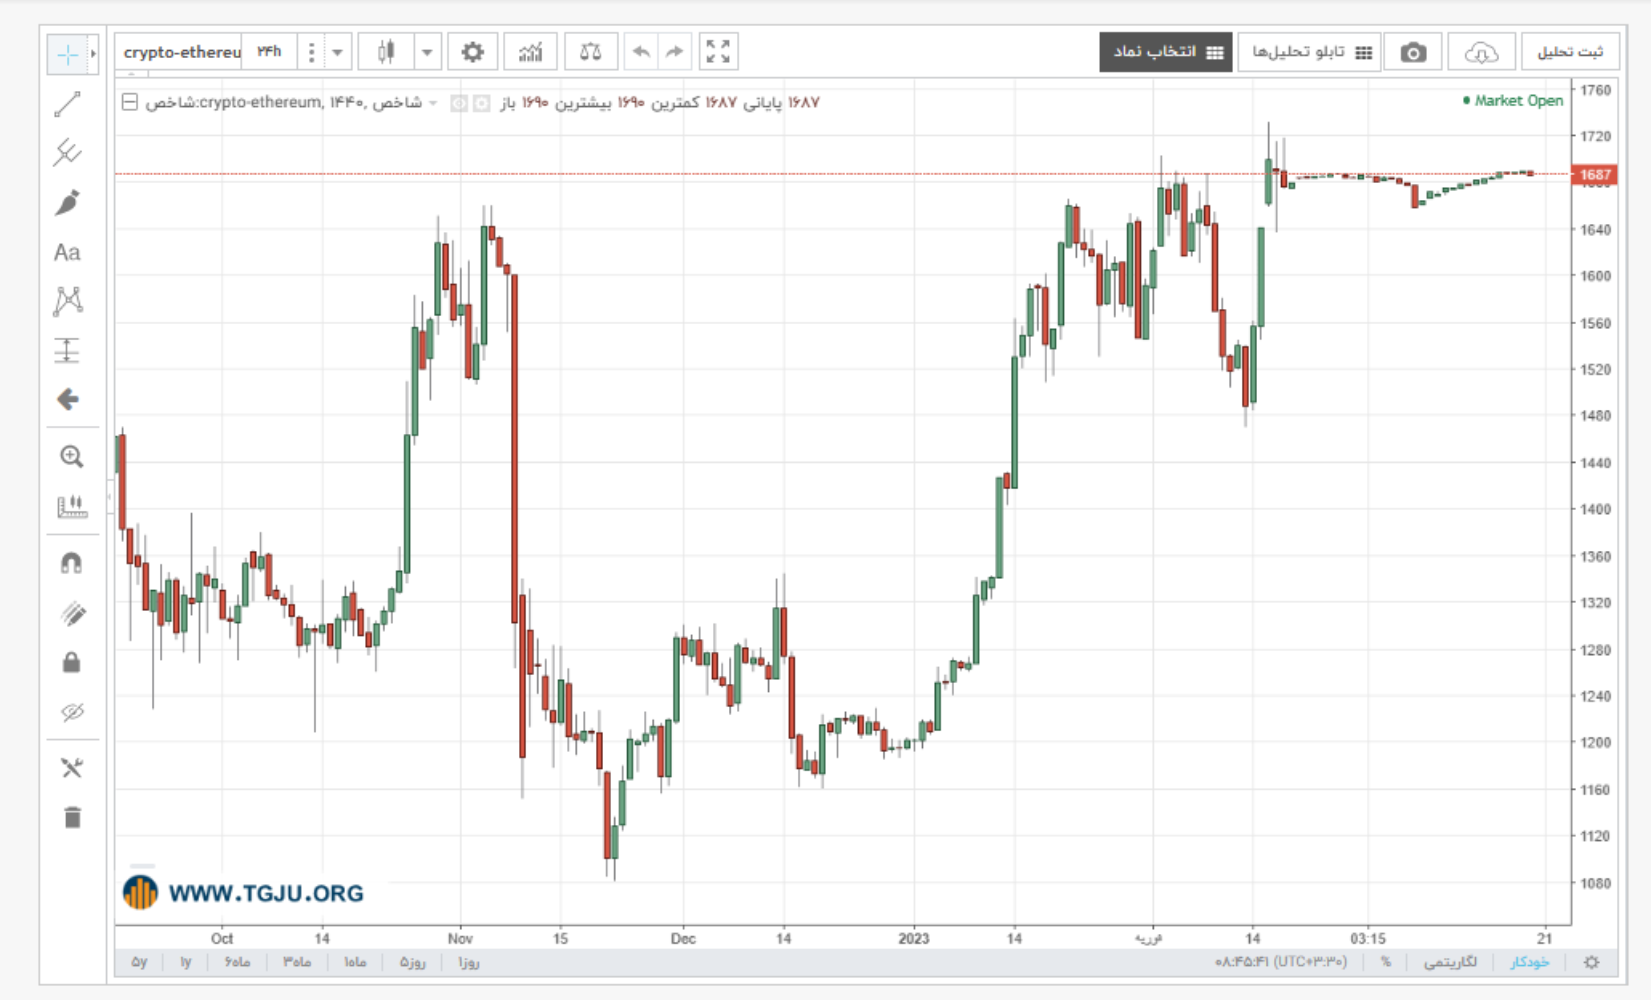Viewport: 1651px width, 1000px height.
Task: Open the pitchfork drawing tools
Action: pyautogui.click(x=67, y=153)
